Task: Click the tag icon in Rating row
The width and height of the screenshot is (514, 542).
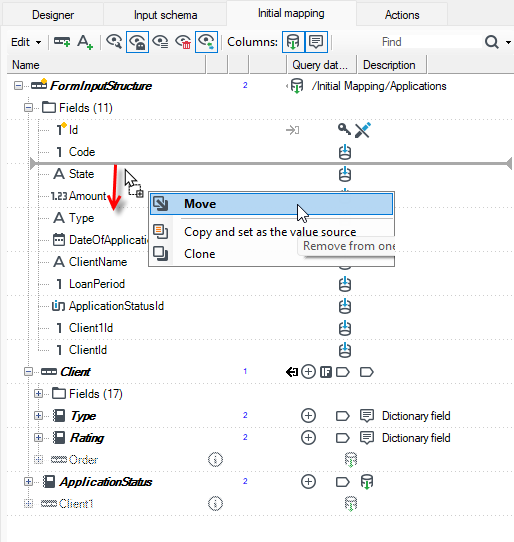Action: [x=343, y=438]
